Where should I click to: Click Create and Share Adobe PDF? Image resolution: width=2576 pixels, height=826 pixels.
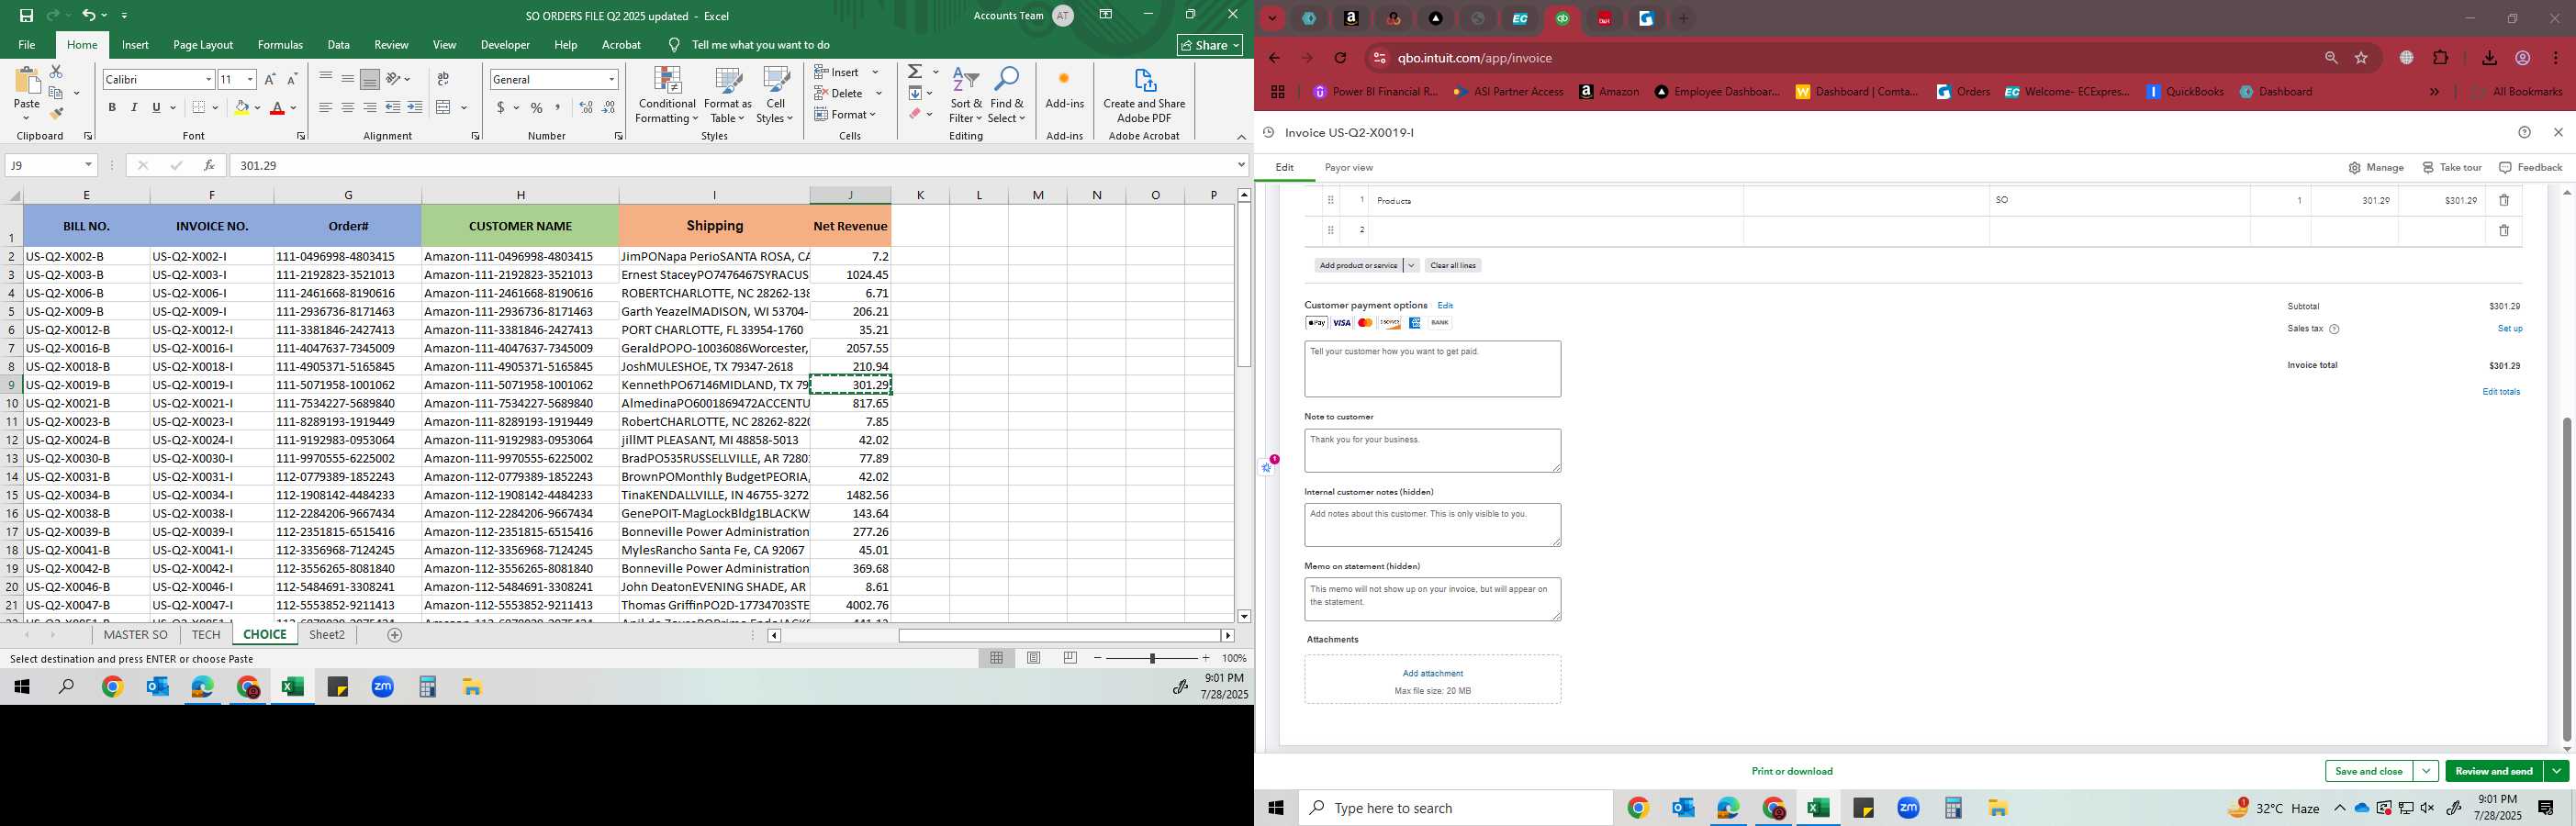1144,96
